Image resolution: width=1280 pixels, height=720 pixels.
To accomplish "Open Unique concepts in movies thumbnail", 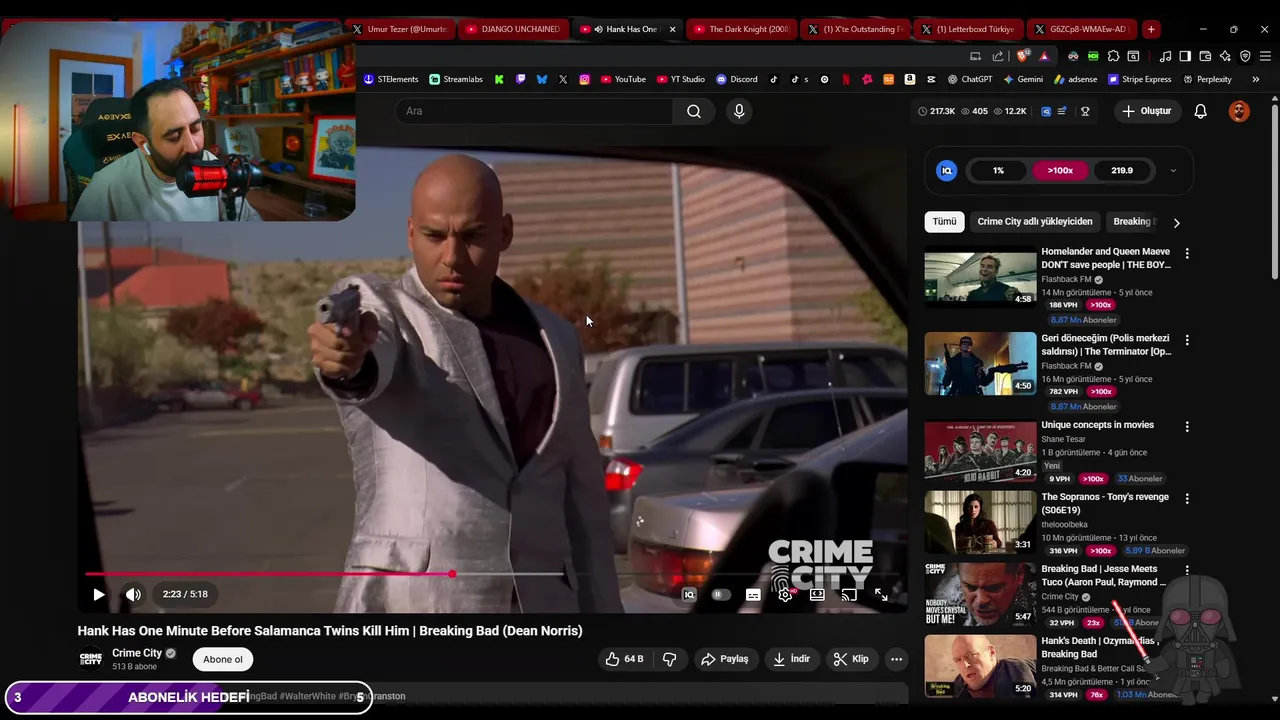I will tap(980, 450).
